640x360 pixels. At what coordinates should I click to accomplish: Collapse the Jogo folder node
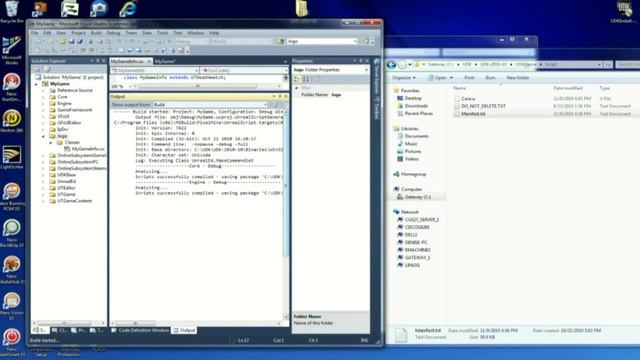43,136
